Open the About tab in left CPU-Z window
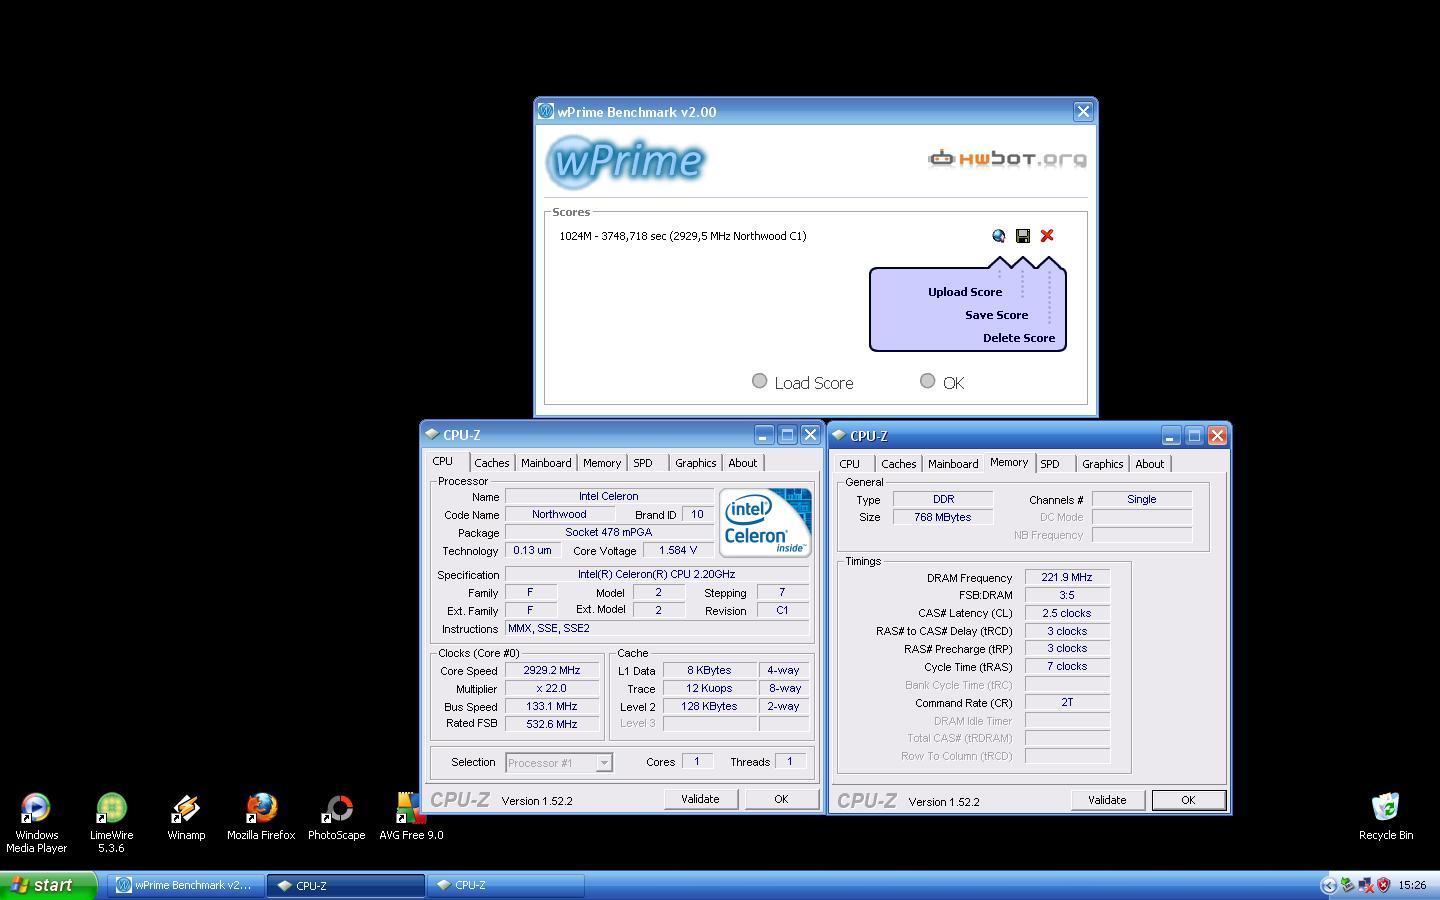 pos(742,463)
